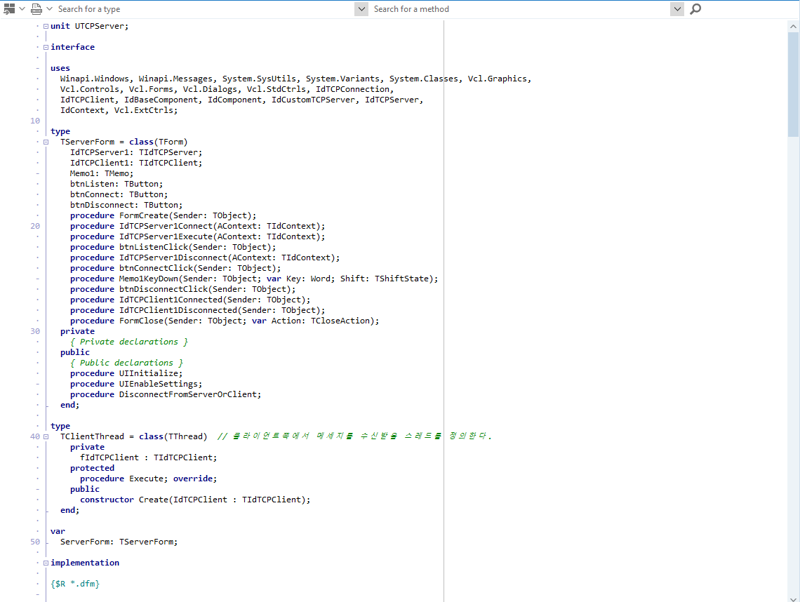Open the dropdown arrow beside the sections list icon
Viewport: 800px width, 602px height.
click(22, 9)
